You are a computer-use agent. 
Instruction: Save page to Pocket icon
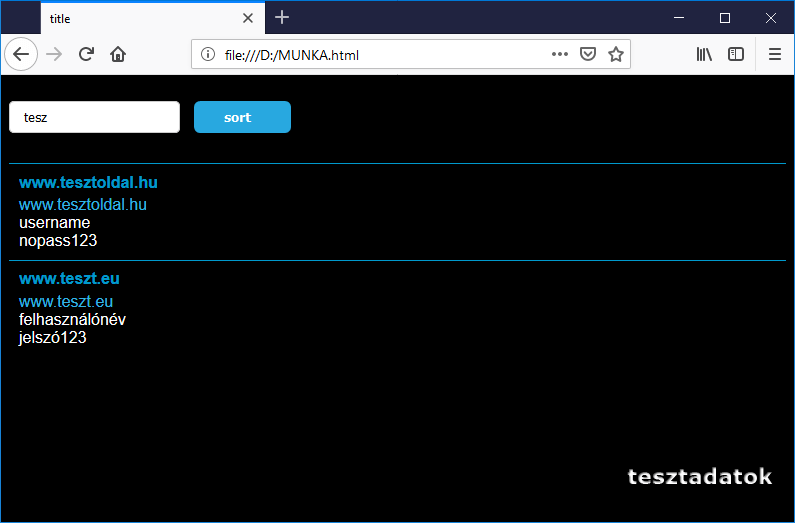tap(589, 54)
